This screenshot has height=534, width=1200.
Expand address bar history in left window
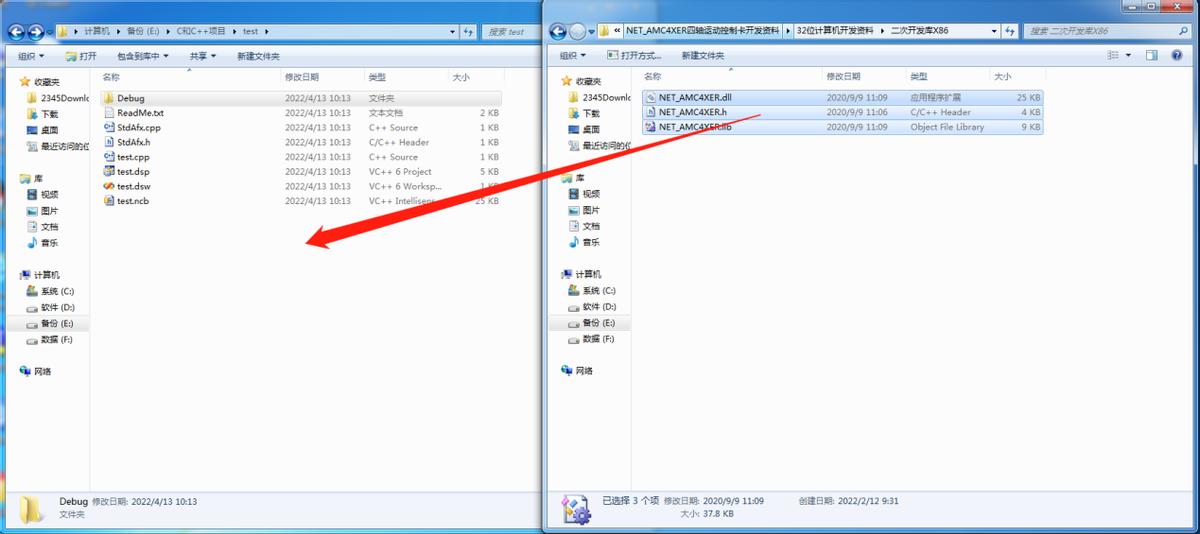[x=453, y=32]
